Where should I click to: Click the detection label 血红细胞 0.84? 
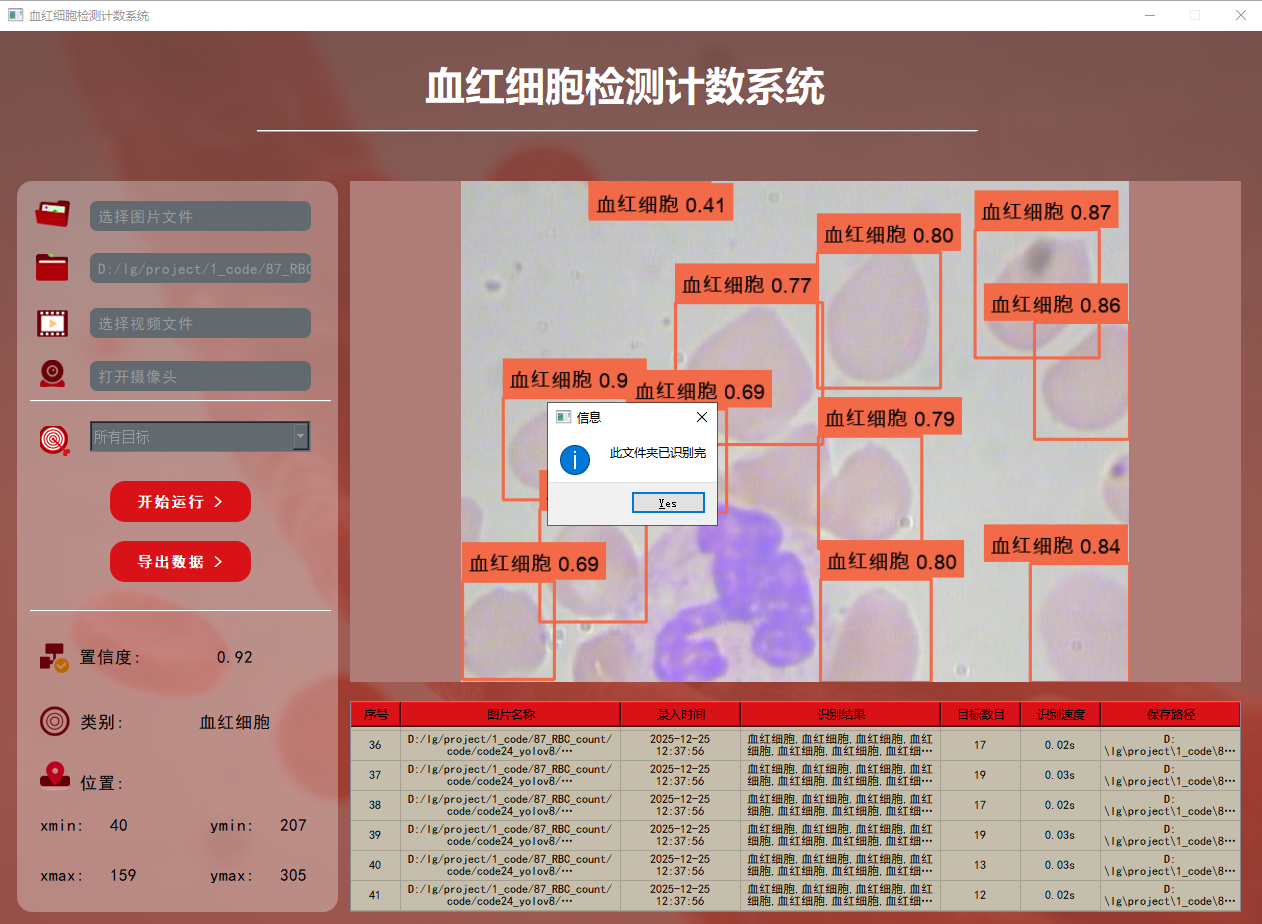click(x=1056, y=545)
